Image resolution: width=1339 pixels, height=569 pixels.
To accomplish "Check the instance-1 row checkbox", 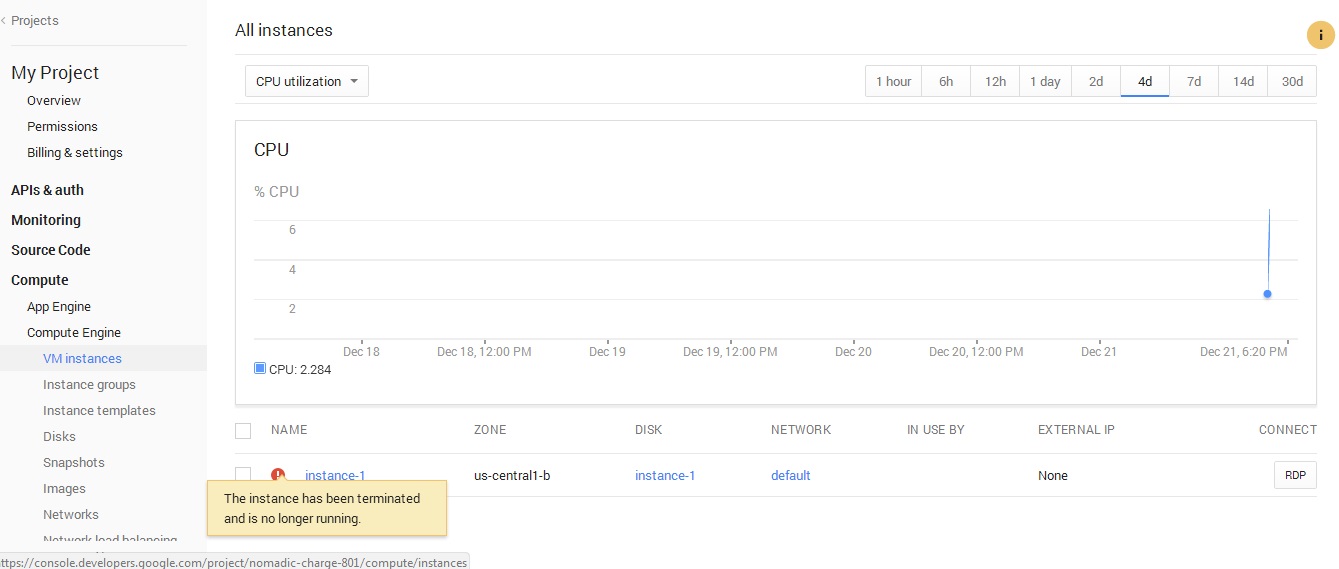I will tap(243, 475).
